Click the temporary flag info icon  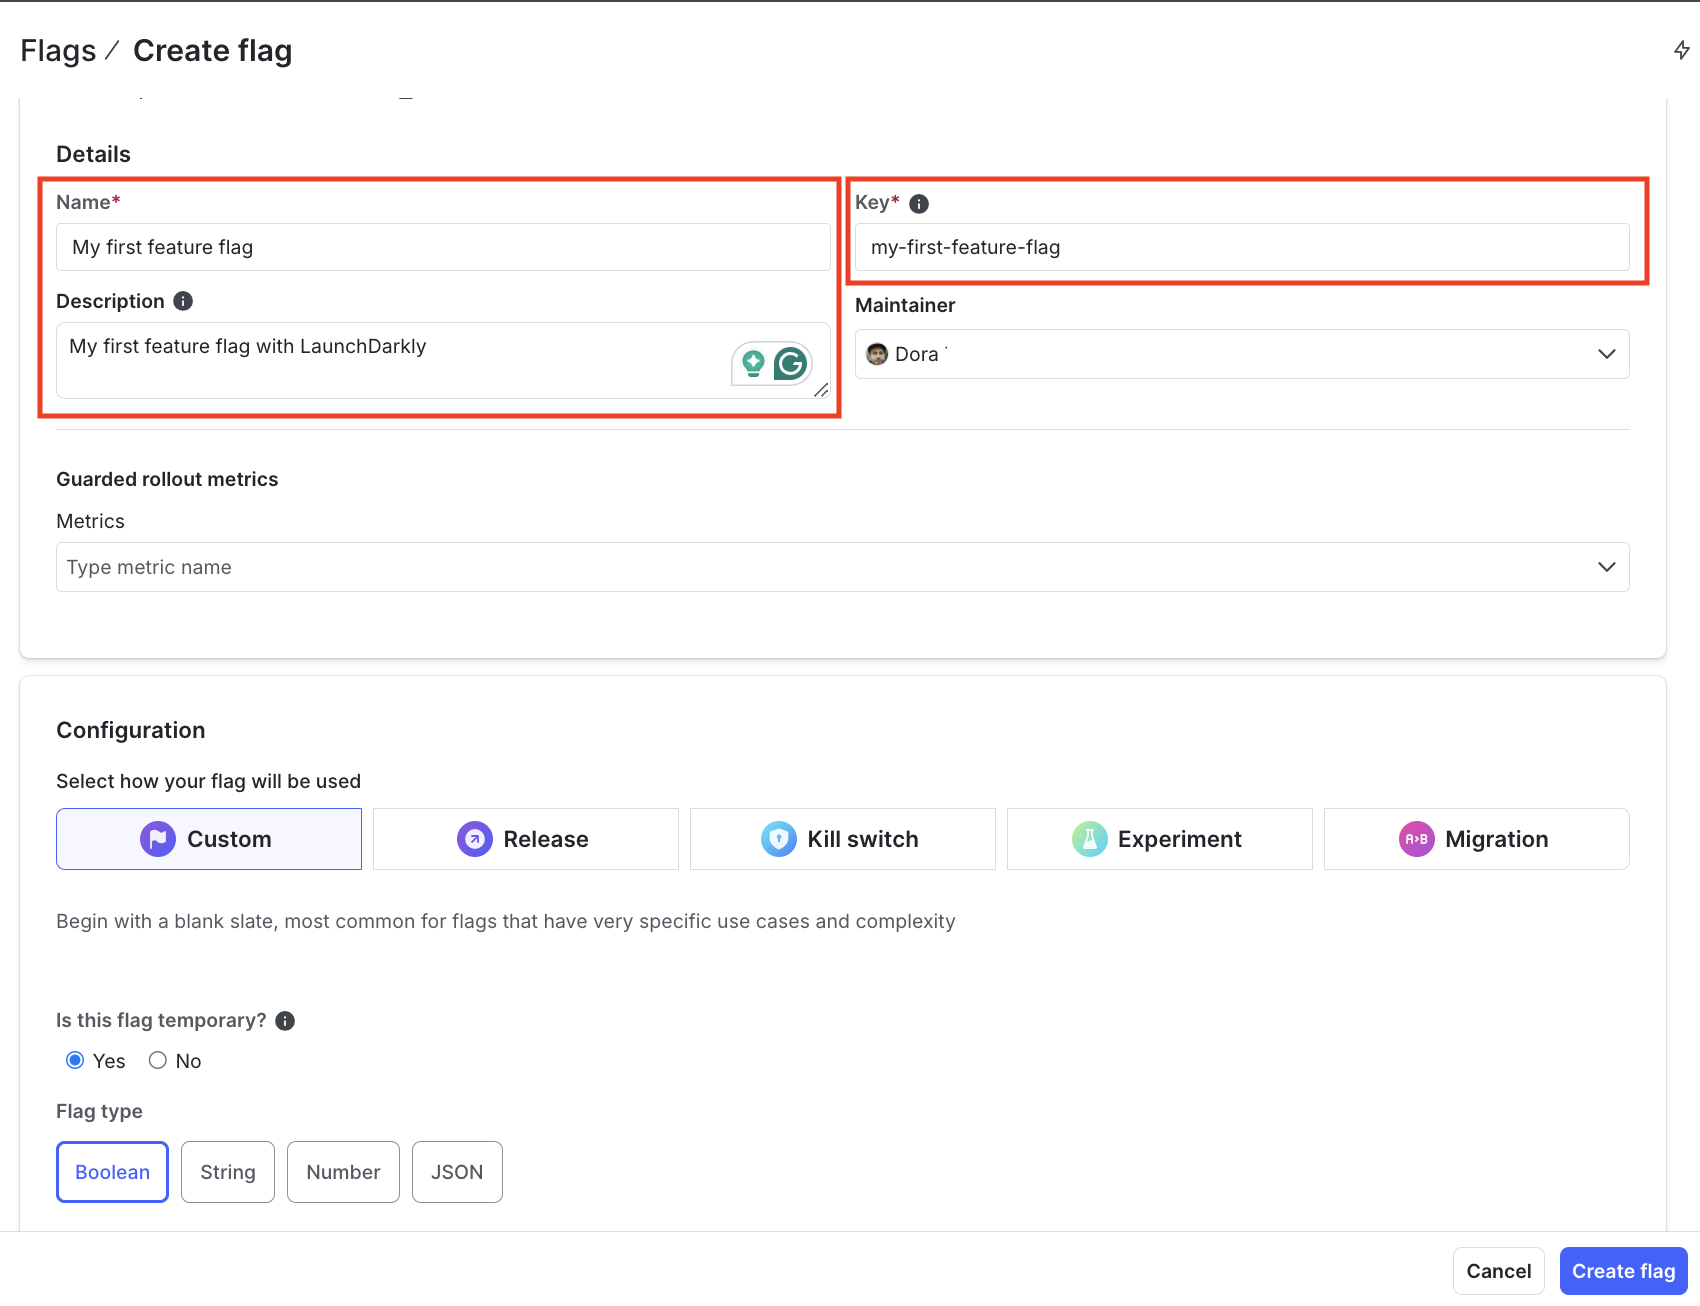[x=284, y=1020]
